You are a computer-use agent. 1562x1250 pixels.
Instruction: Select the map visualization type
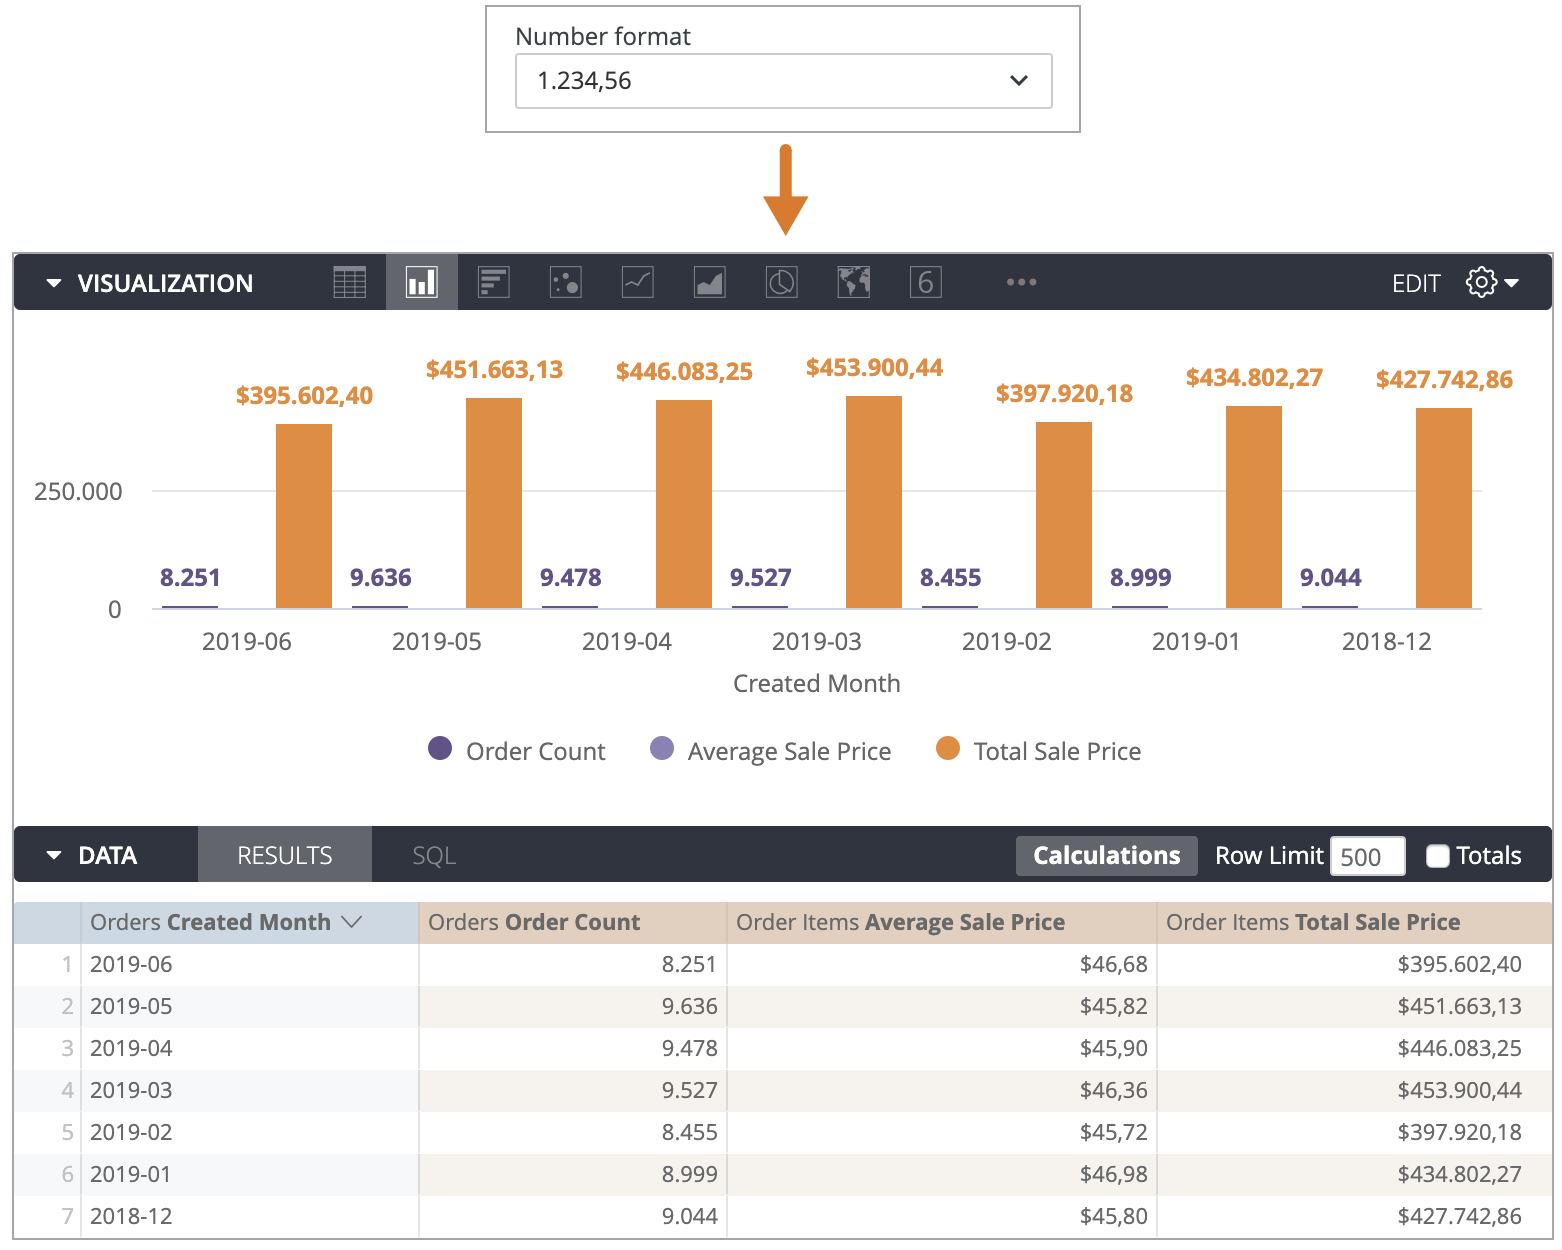pos(853,282)
